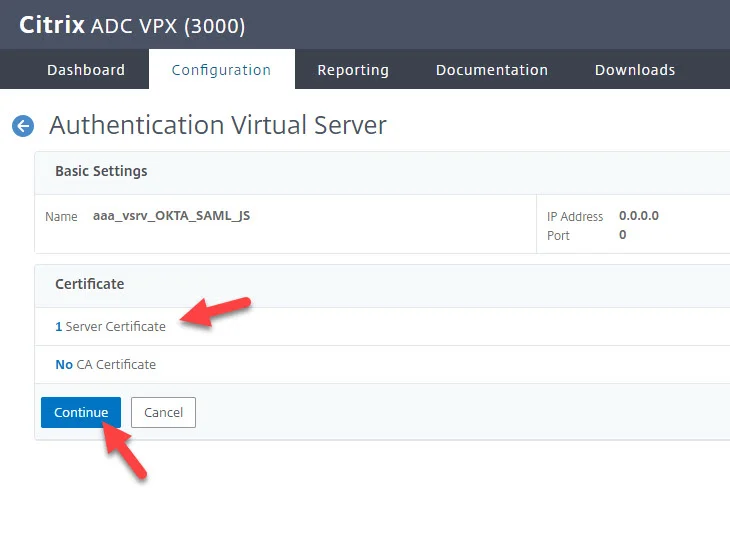Image resolution: width=730 pixels, height=537 pixels.
Task: Click the Port label
Action: point(558,236)
